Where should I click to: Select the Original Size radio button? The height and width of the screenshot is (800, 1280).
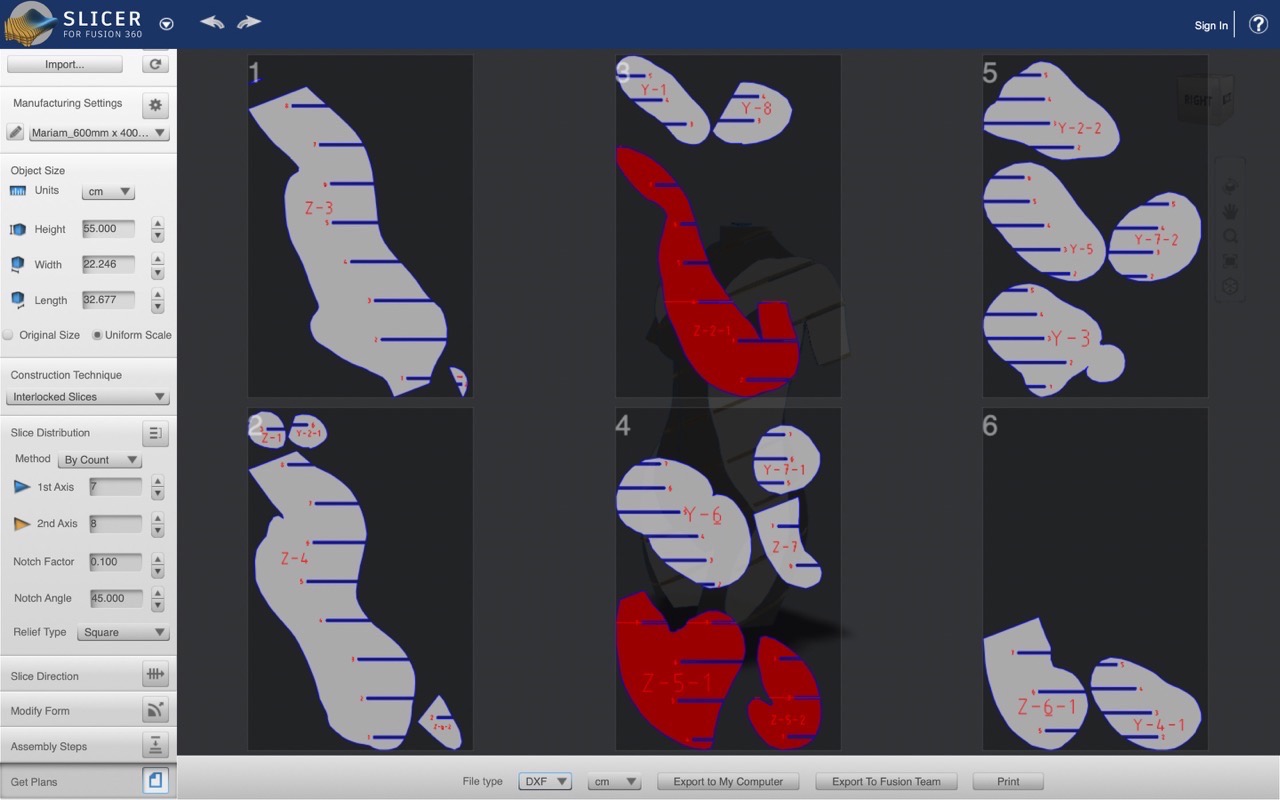(8, 335)
